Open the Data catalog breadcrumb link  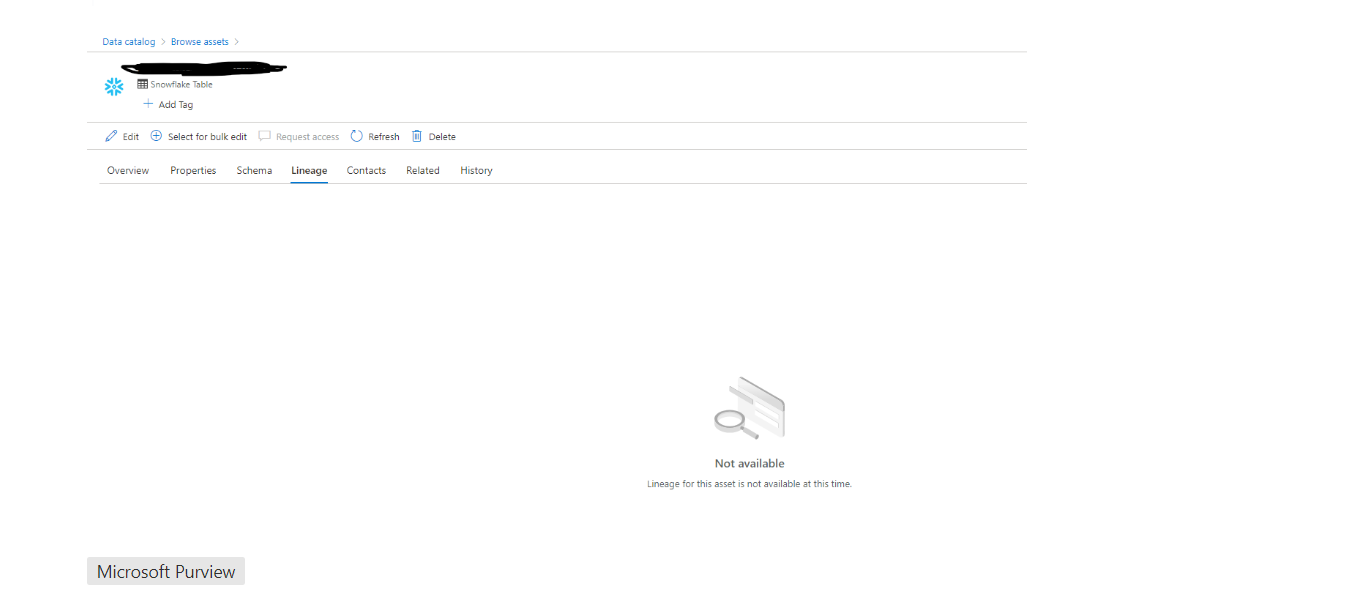(129, 42)
